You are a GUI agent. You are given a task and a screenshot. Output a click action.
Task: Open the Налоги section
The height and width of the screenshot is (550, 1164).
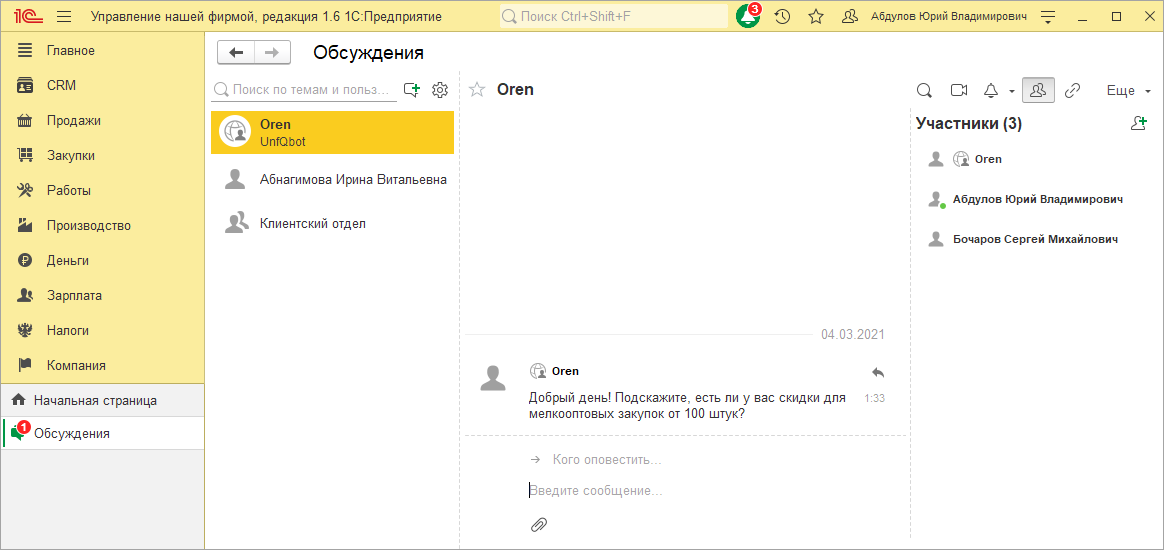[x=103, y=330]
